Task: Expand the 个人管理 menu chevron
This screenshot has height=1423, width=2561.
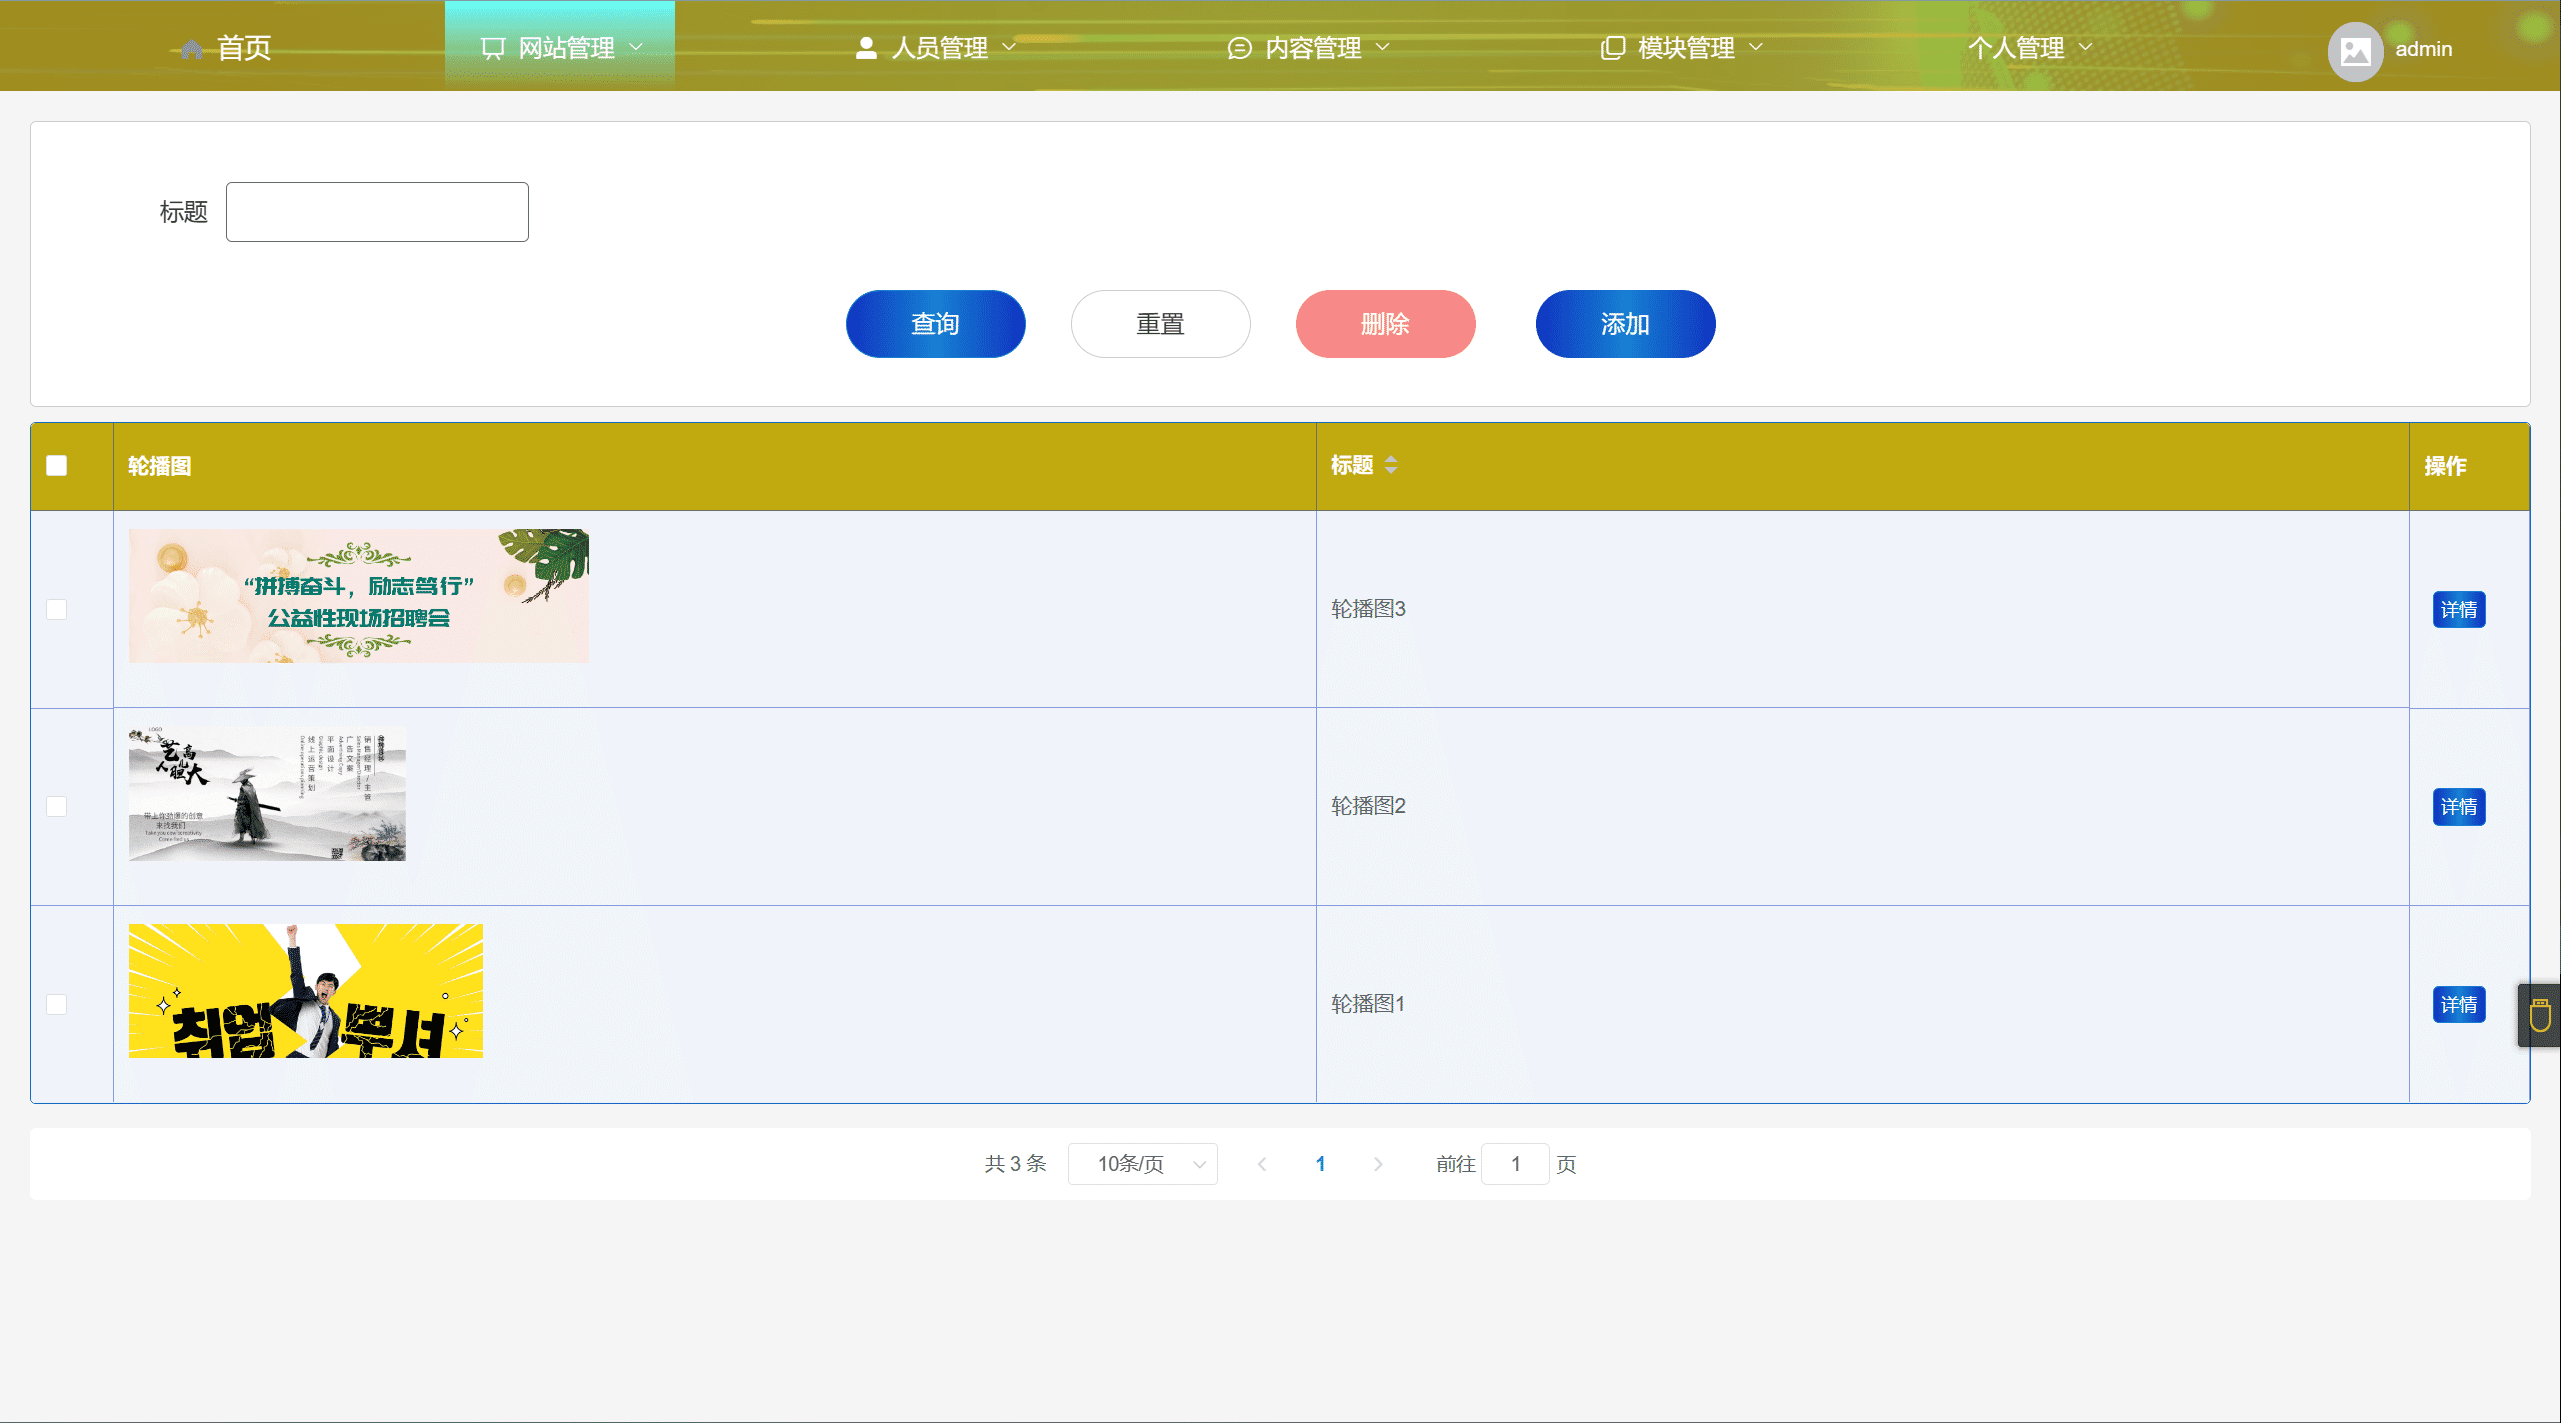Action: point(2085,47)
